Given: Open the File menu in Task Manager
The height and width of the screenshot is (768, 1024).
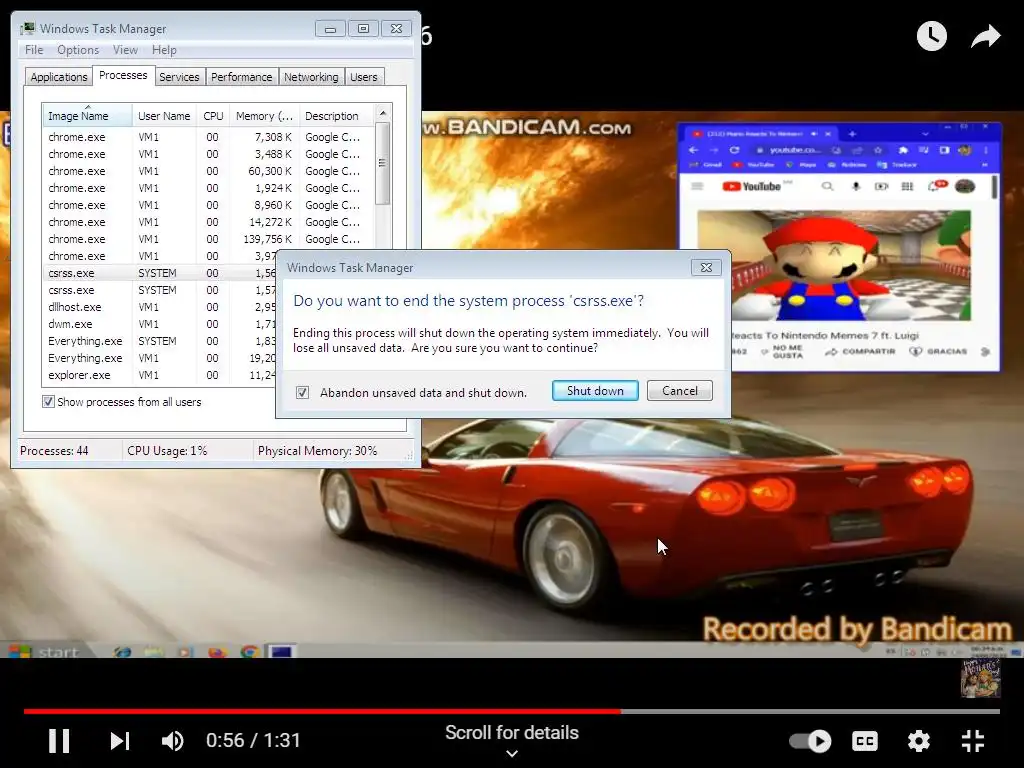Looking at the screenshot, I should (34, 50).
